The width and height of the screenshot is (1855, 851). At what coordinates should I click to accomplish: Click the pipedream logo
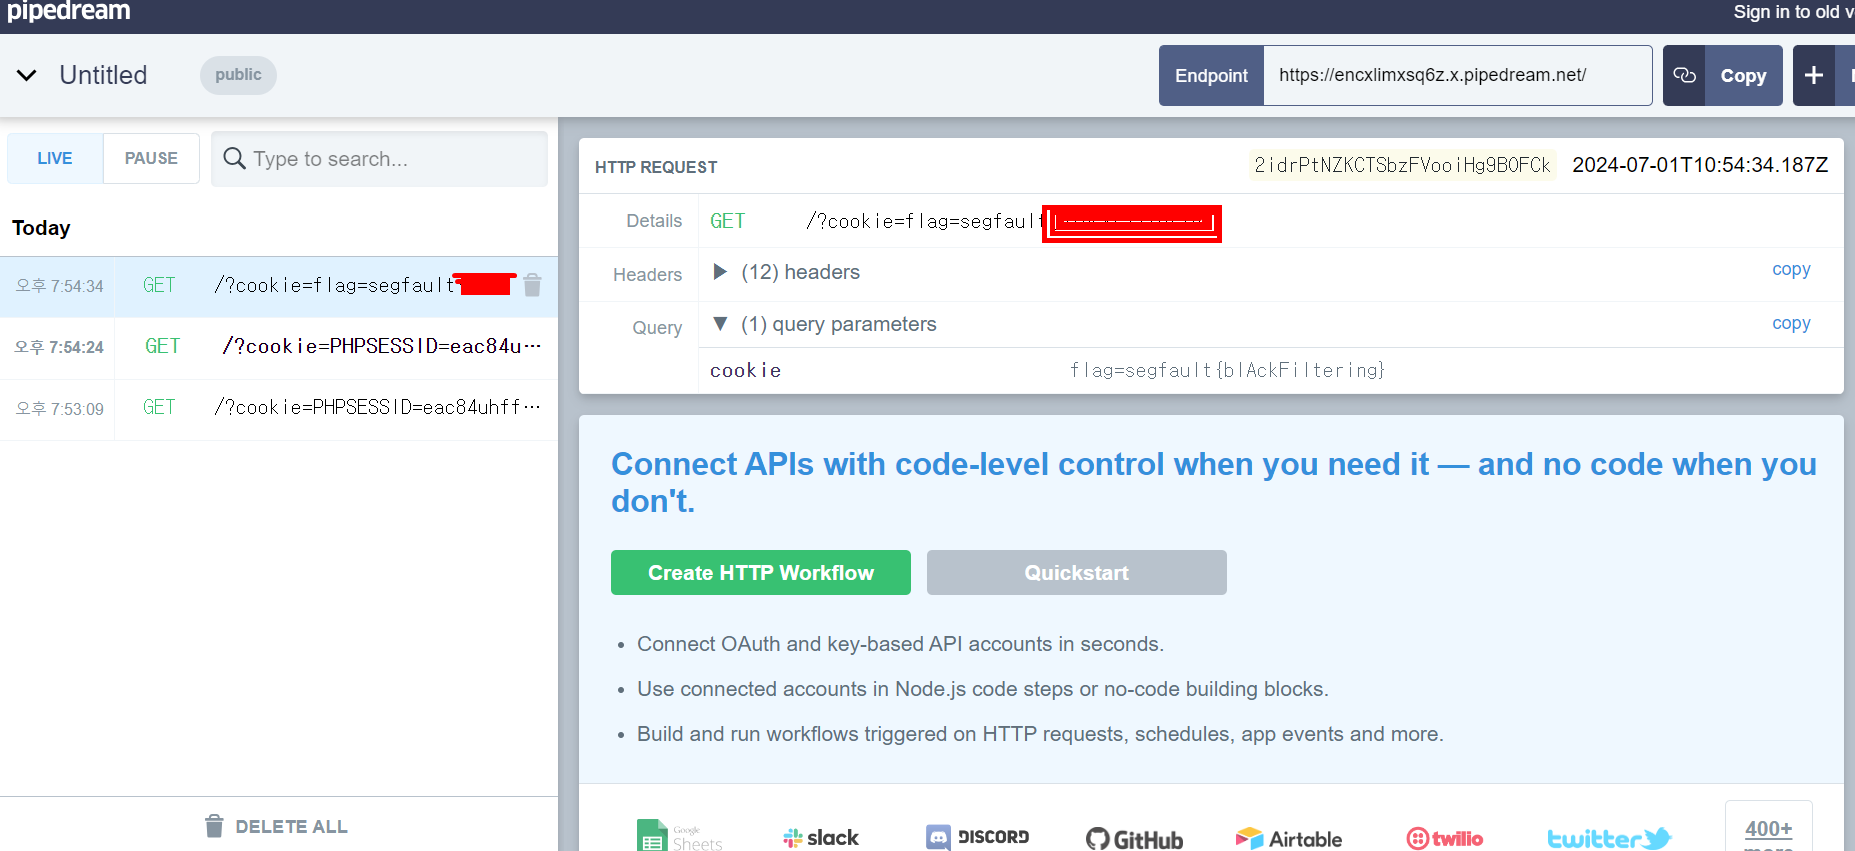(69, 12)
